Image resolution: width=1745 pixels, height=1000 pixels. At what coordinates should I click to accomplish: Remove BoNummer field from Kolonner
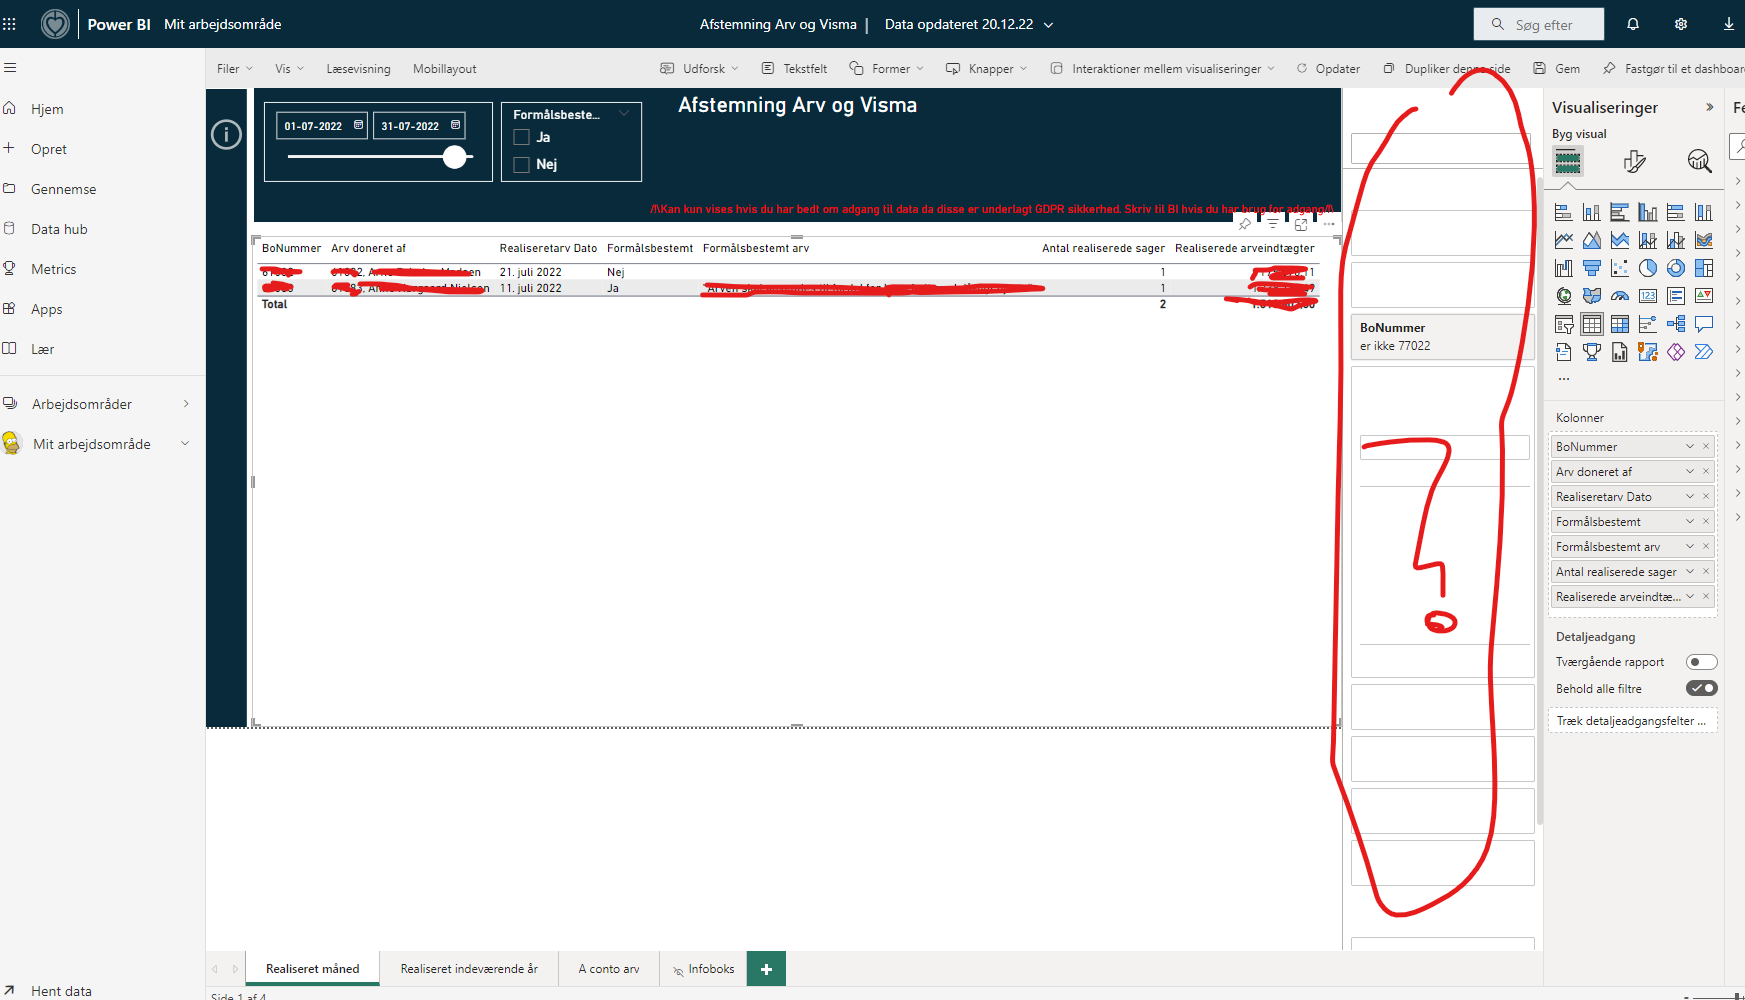(1706, 446)
